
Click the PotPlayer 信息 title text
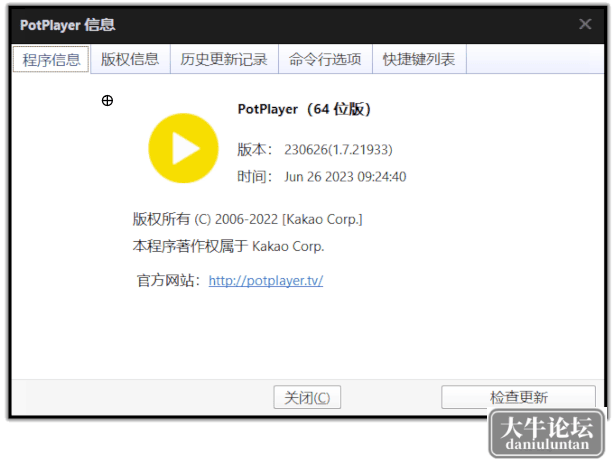tap(68, 25)
